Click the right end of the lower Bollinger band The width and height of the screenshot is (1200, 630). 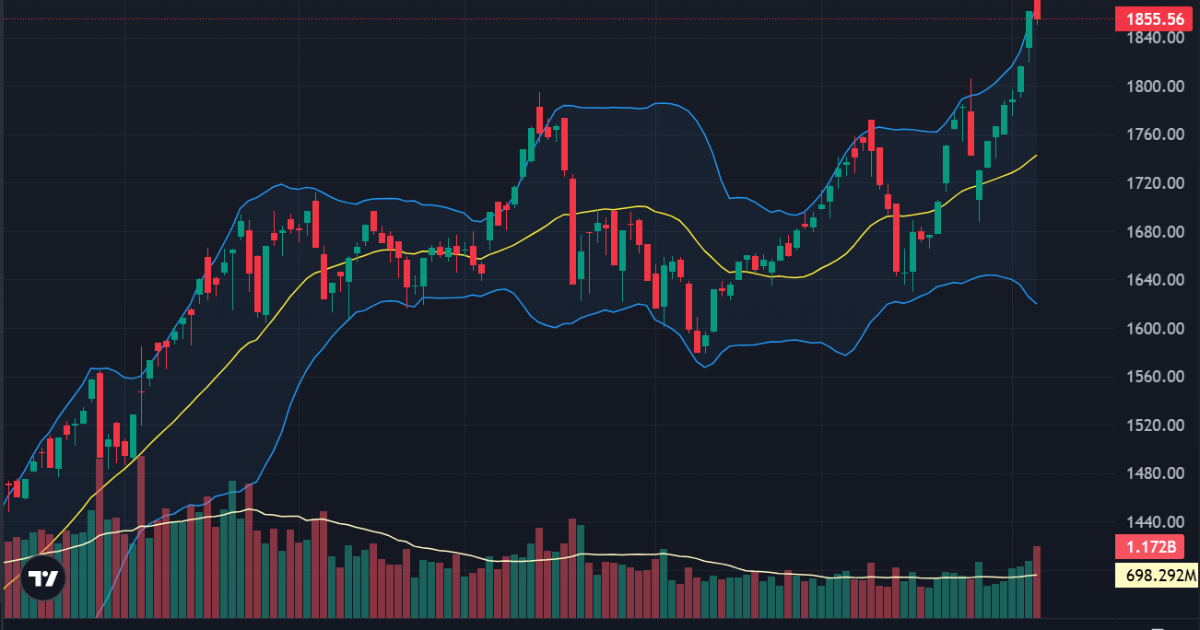click(1036, 303)
